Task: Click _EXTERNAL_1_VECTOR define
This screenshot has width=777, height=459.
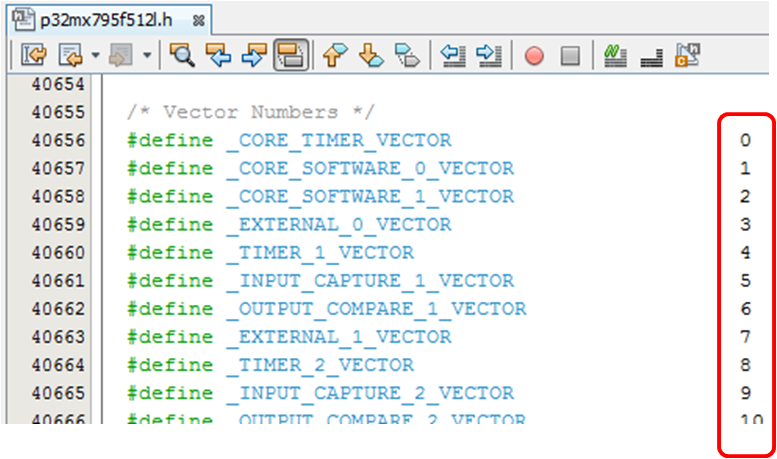Action: (339, 337)
